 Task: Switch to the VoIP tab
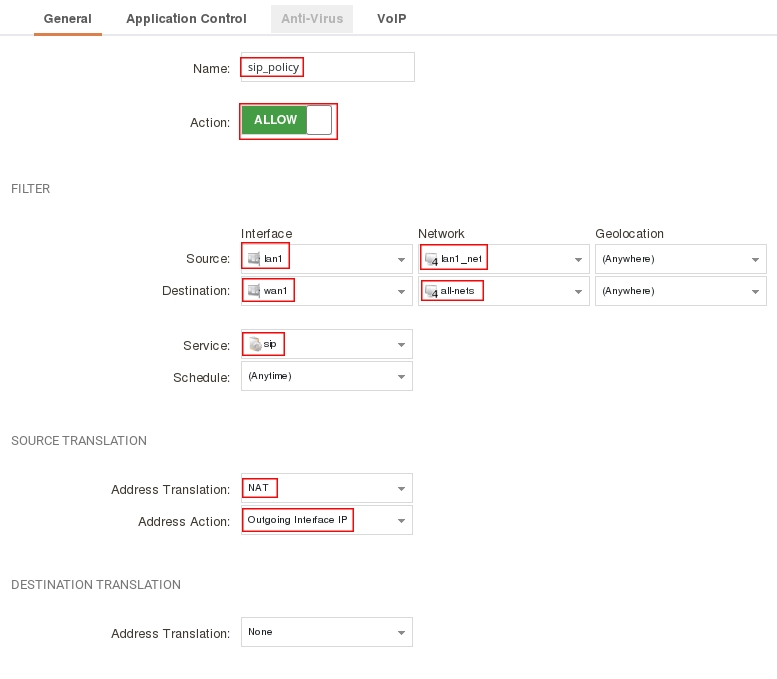pyautogui.click(x=391, y=19)
